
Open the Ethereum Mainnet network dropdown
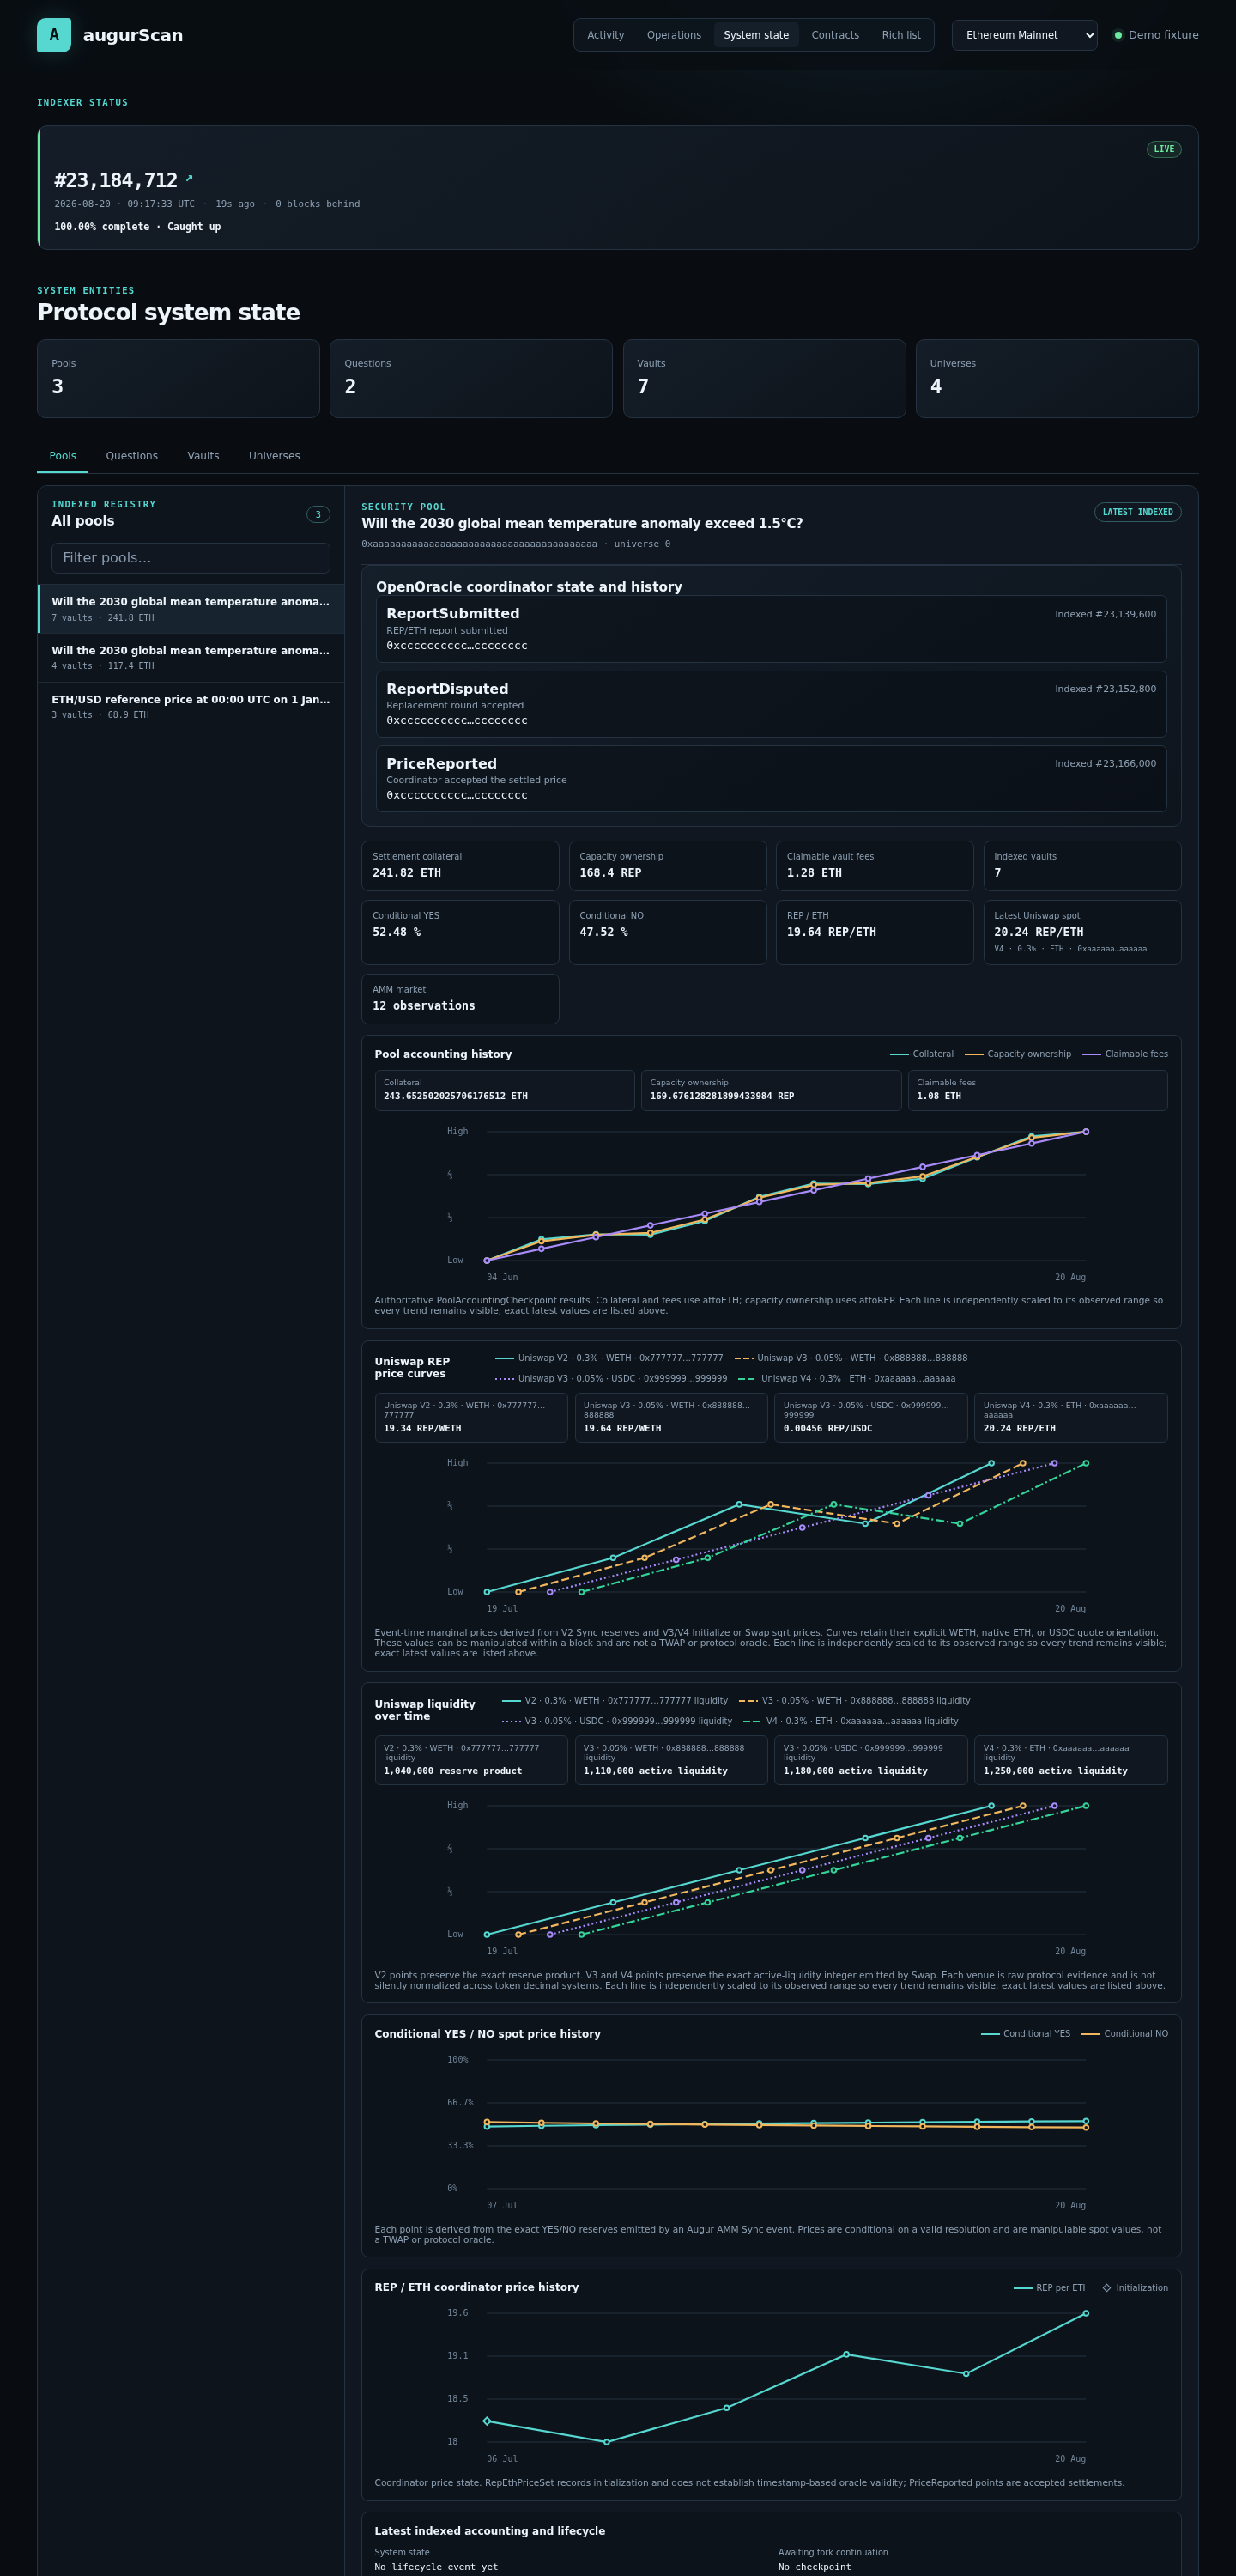pos(1024,35)
